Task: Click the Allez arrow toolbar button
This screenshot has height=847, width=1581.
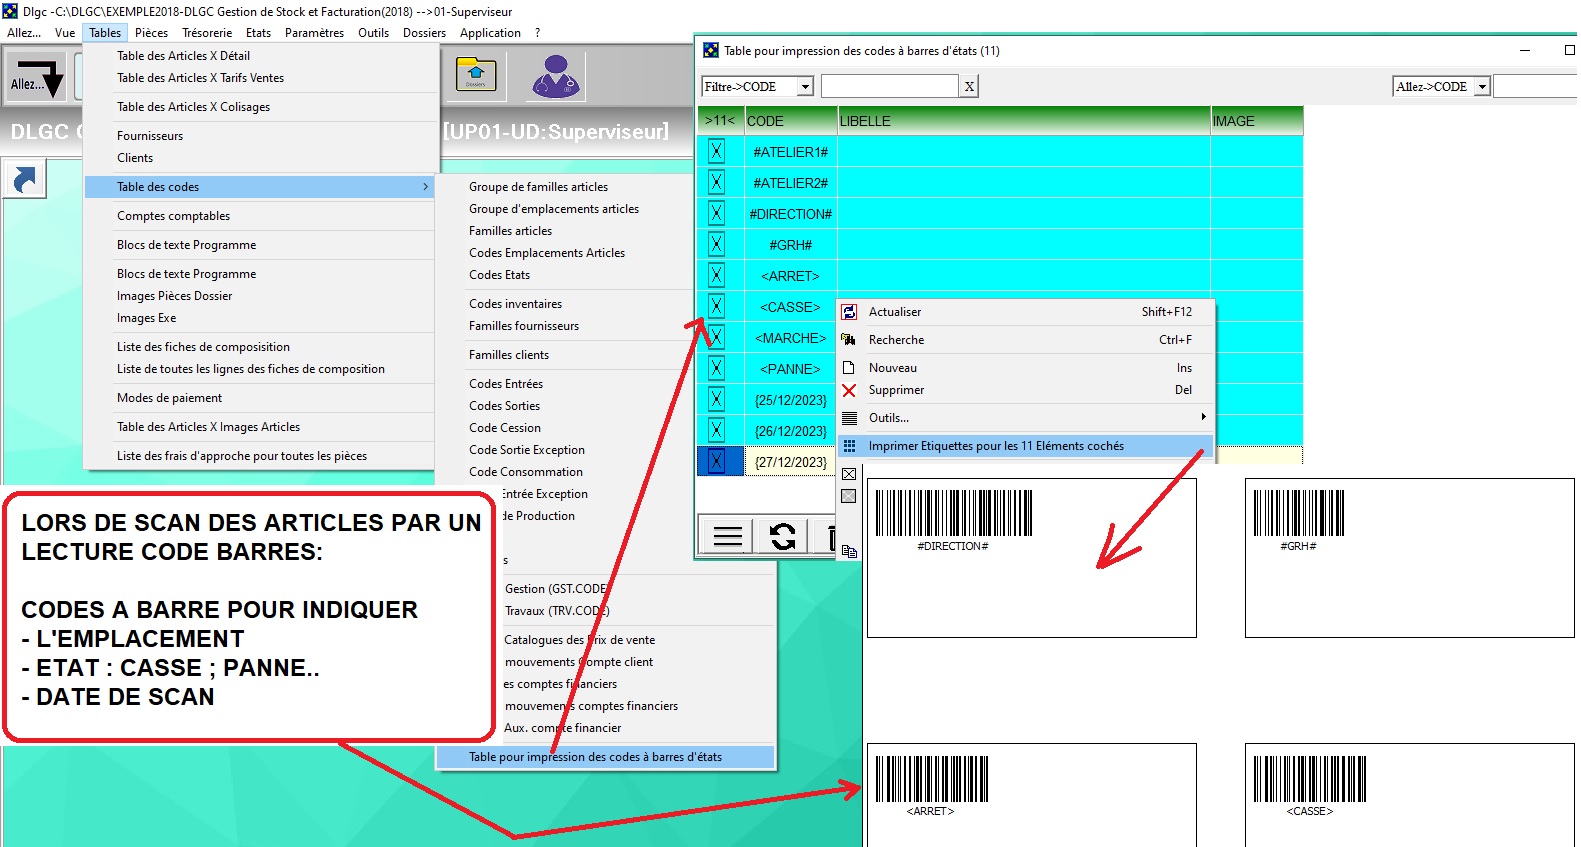Action: (37, 76)
